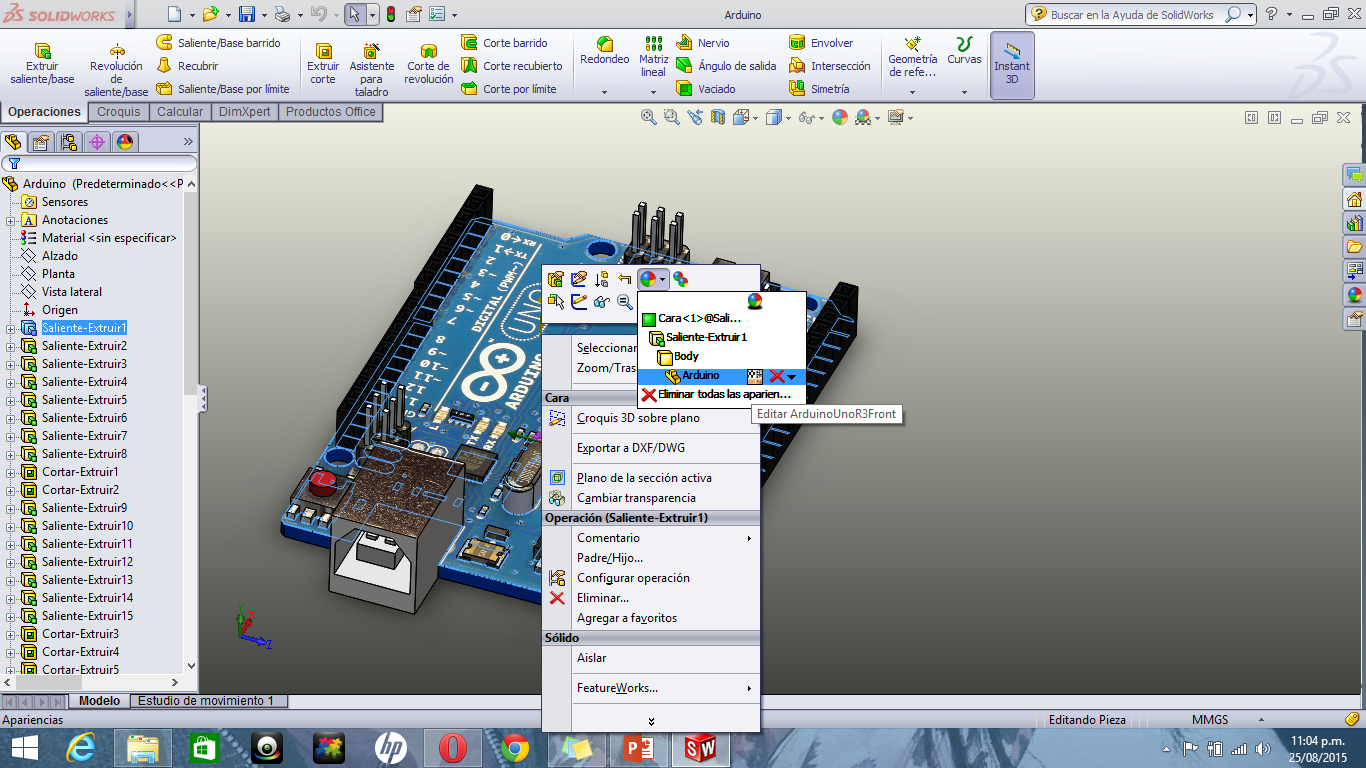1366x768 pixels.
Task: Expand the Cortar-Extruir1 tree node
Action: pos(10,472)
